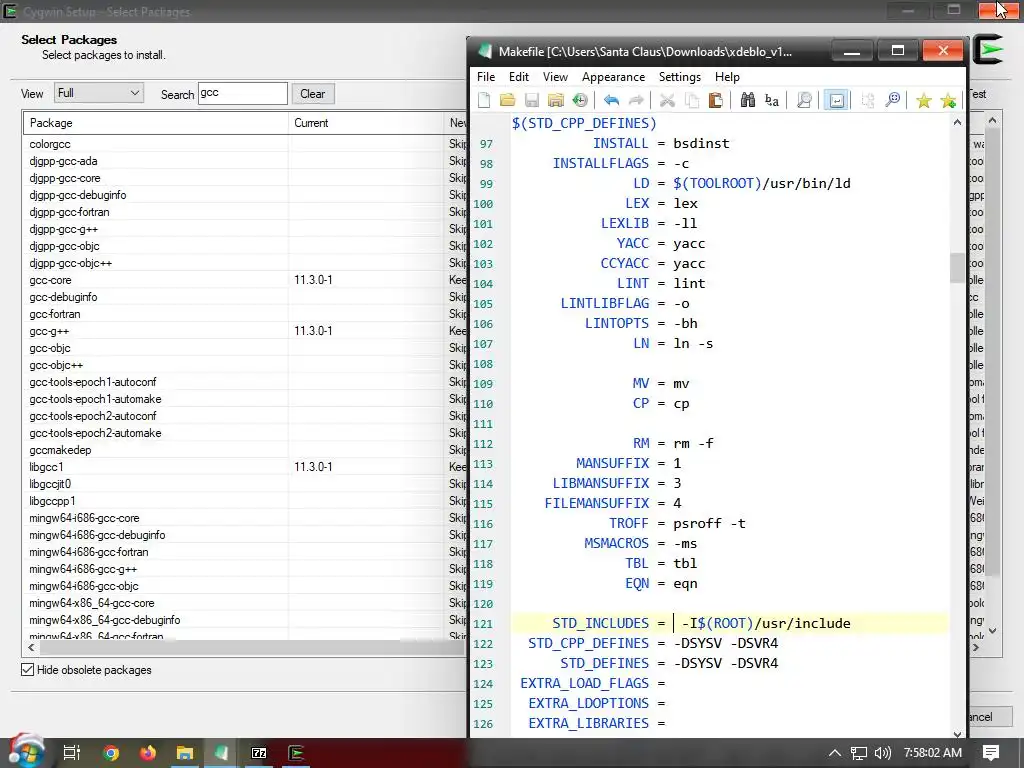
Task: Expand the View mode dropdown in Cygwin Setup
Action: [99, 93]
